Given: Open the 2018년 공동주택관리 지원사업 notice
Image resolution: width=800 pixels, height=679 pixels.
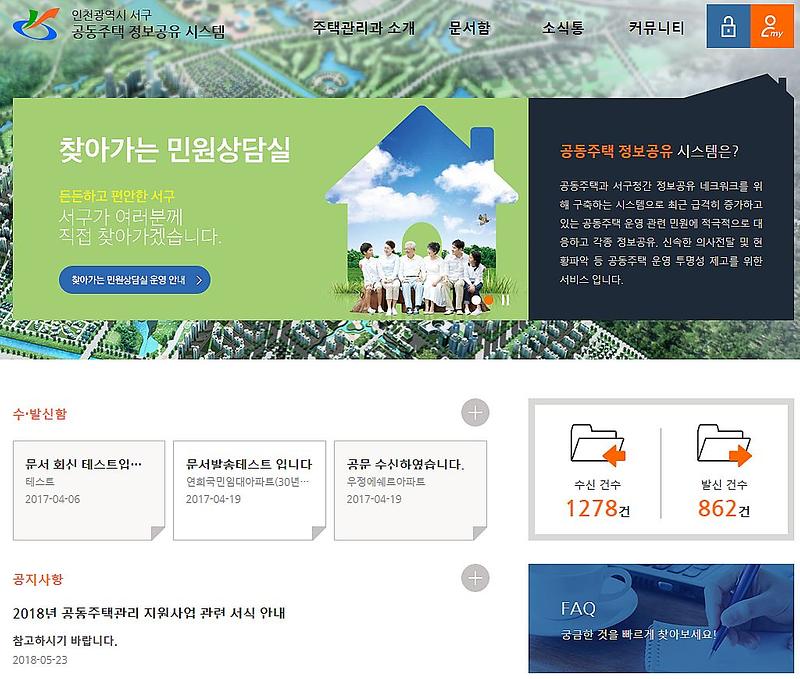Looking at the screenshot, I should coord(150,613).
